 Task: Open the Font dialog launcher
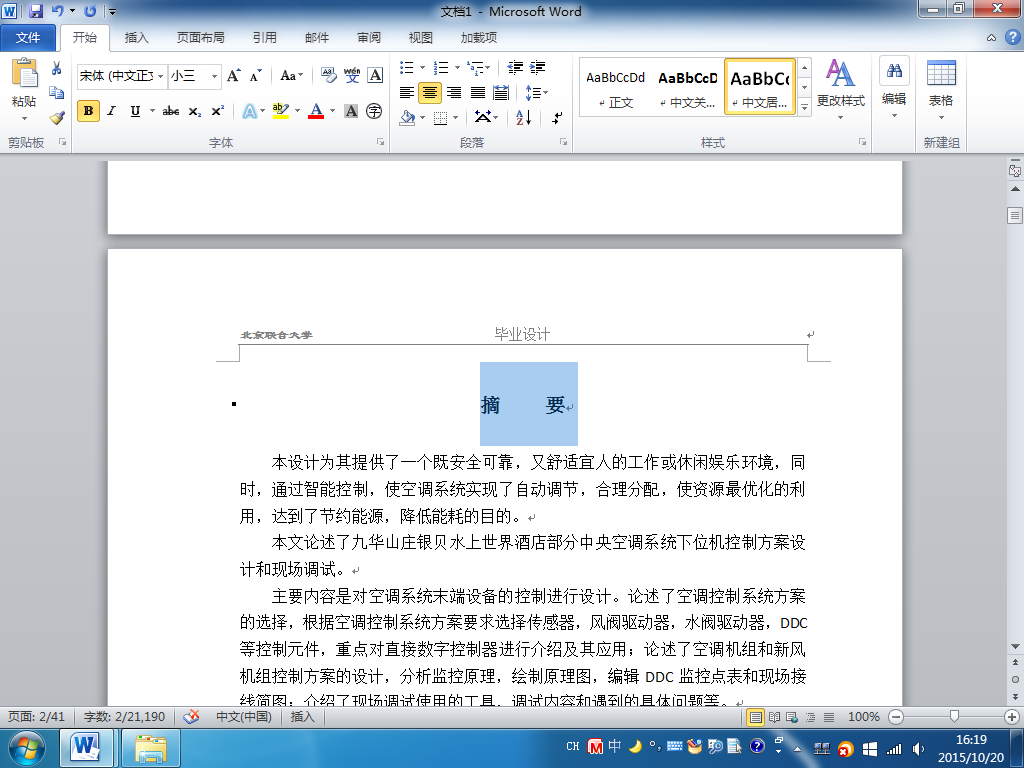(381, 142)
